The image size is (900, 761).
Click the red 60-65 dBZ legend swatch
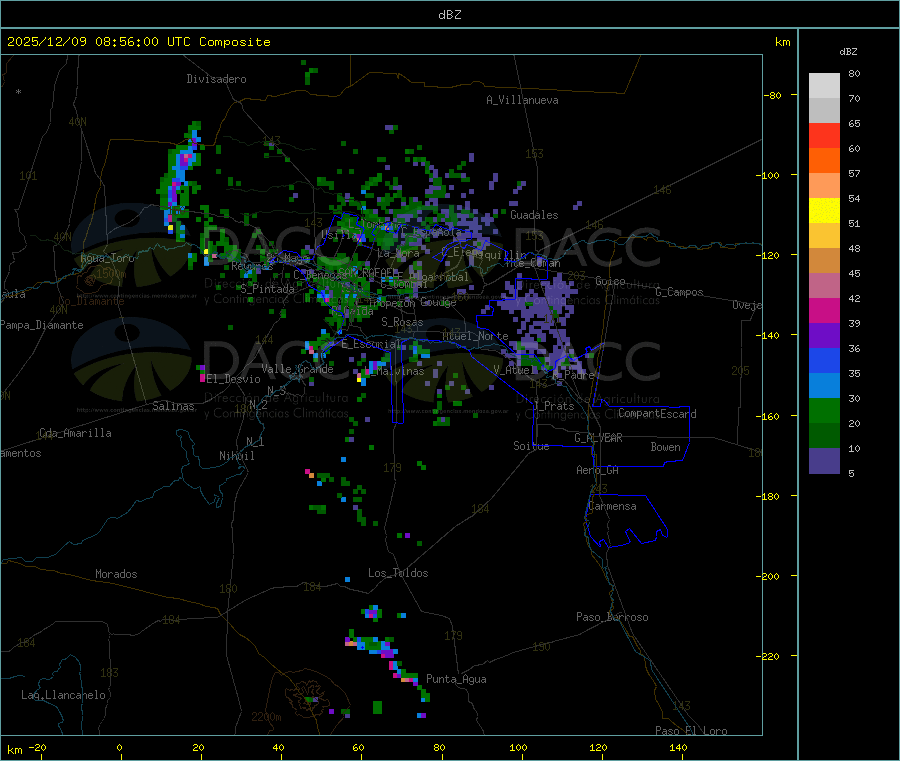pyautogui.click(x=824, y=135)
